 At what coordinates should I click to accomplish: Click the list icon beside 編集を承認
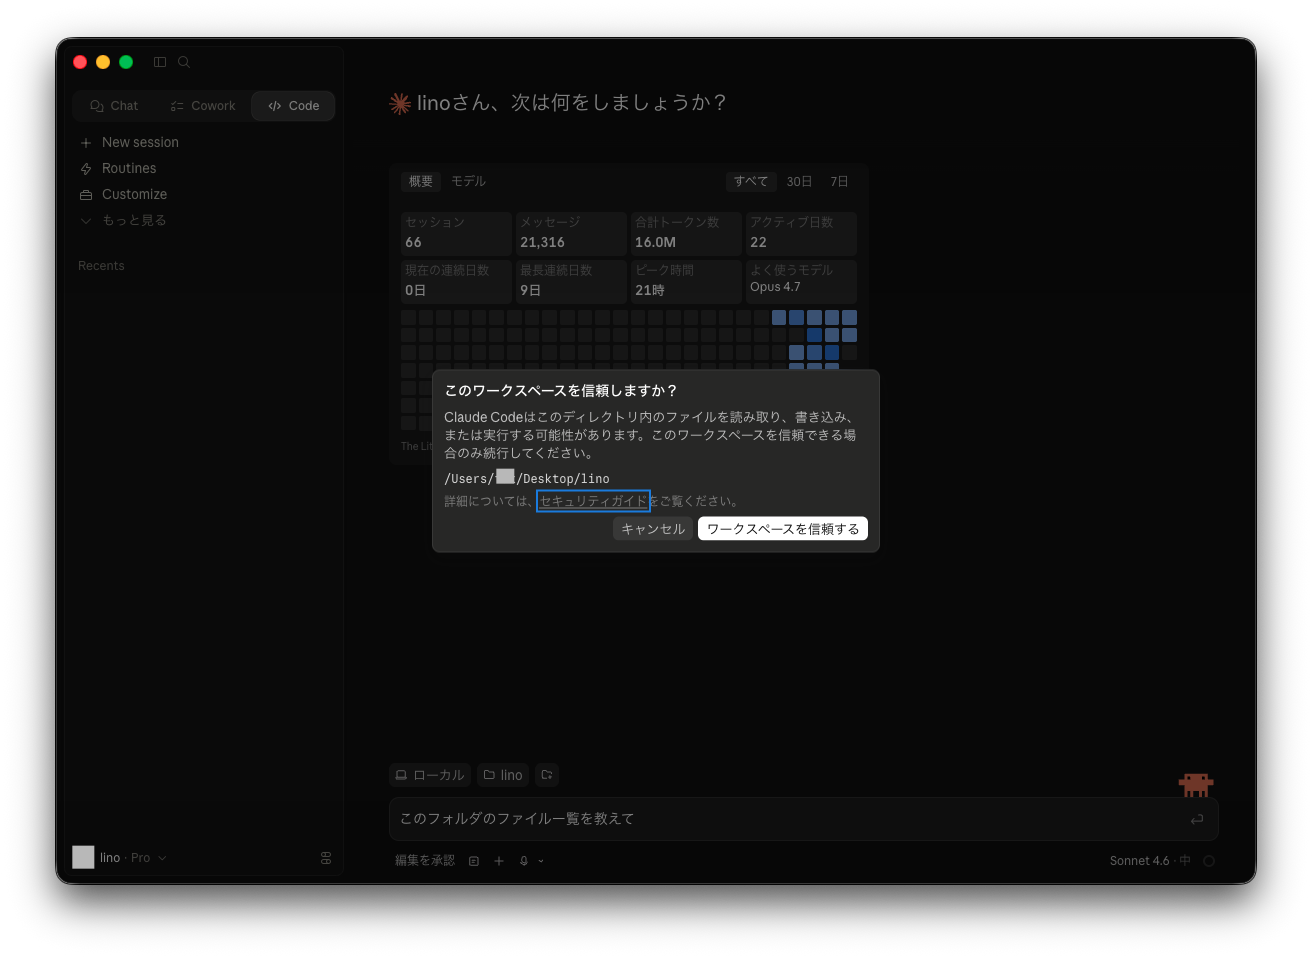474,861
